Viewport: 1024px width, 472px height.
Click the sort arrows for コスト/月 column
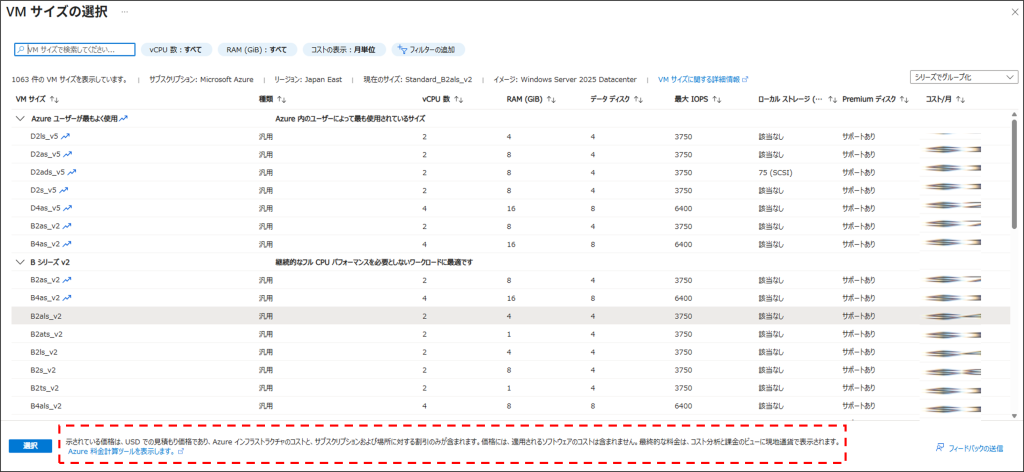point(961,100)
